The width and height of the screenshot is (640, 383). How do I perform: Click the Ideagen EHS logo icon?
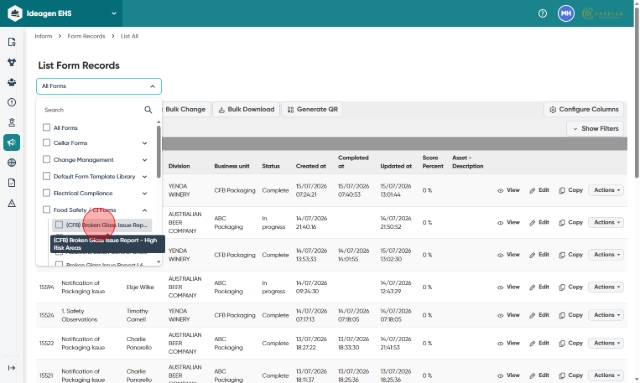tap(15, 13)
